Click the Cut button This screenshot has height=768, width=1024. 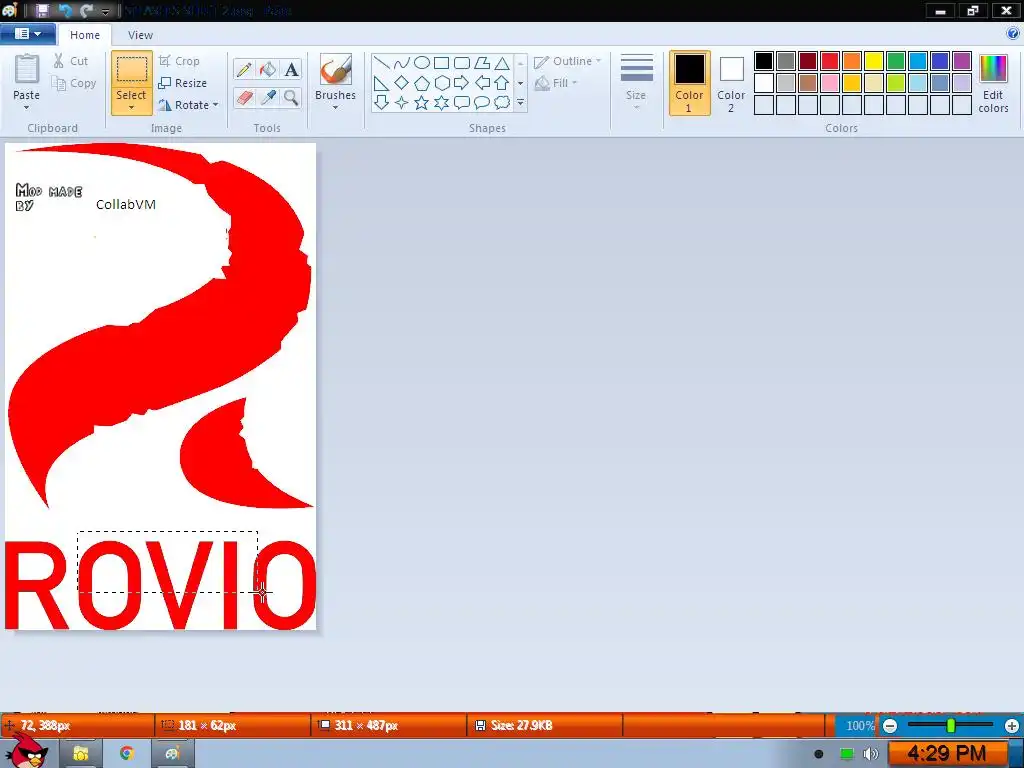71,61
